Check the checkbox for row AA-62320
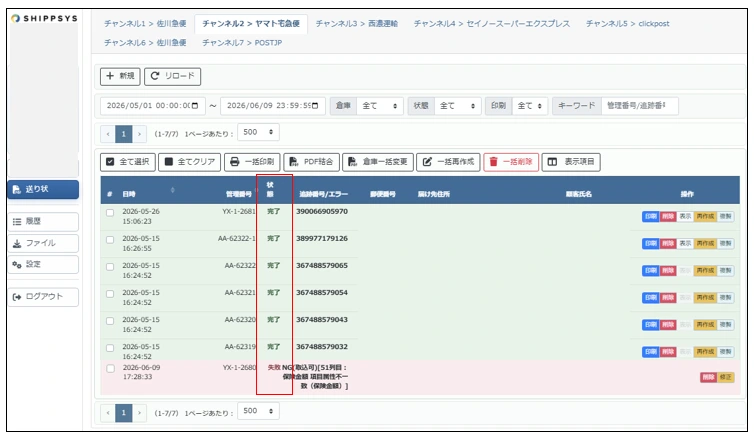The image size is (754, 437). point(110,321)
